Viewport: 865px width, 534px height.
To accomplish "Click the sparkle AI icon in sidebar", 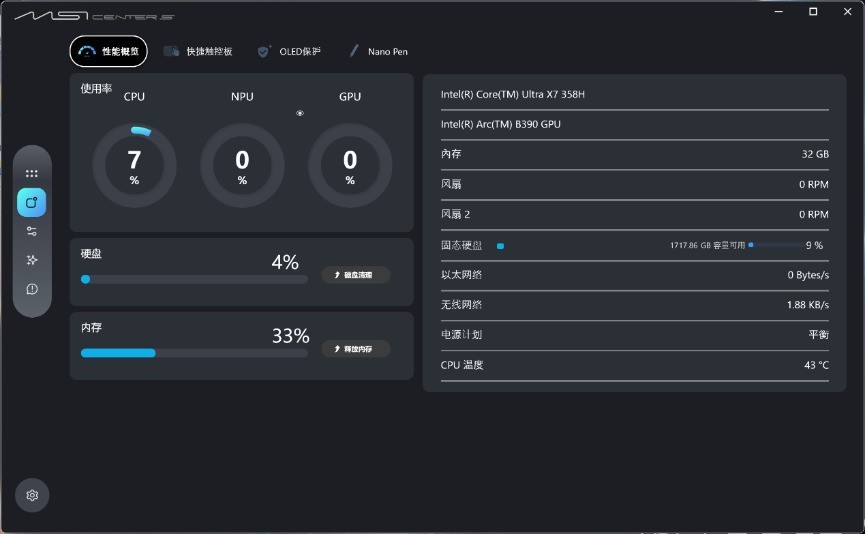I will pyautogui.click(x=32, y=260).
